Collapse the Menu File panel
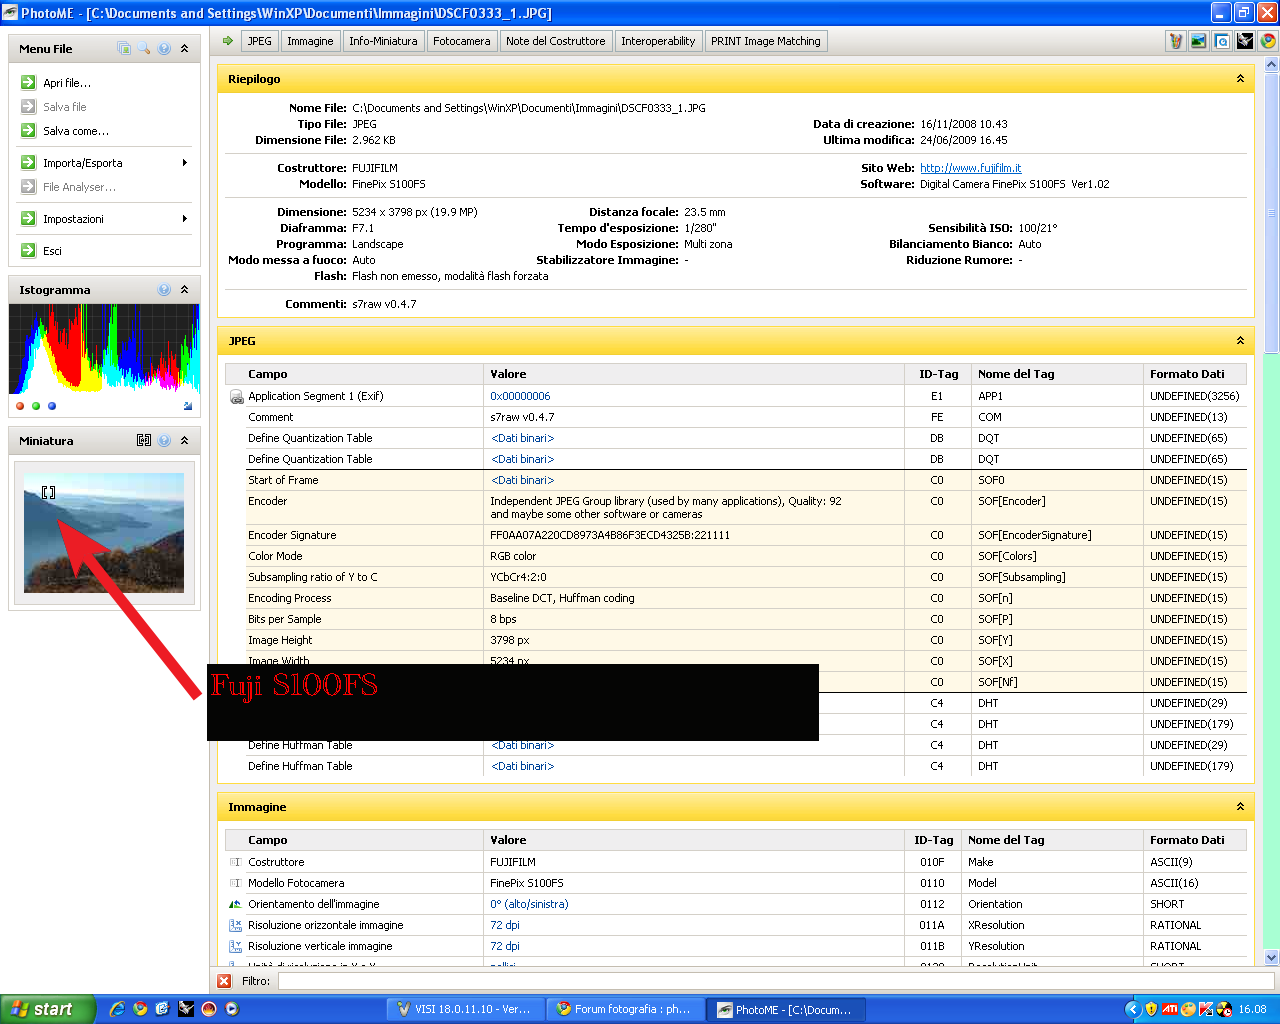Viewport: 1280px width, 1024px height. coord(184,48)
